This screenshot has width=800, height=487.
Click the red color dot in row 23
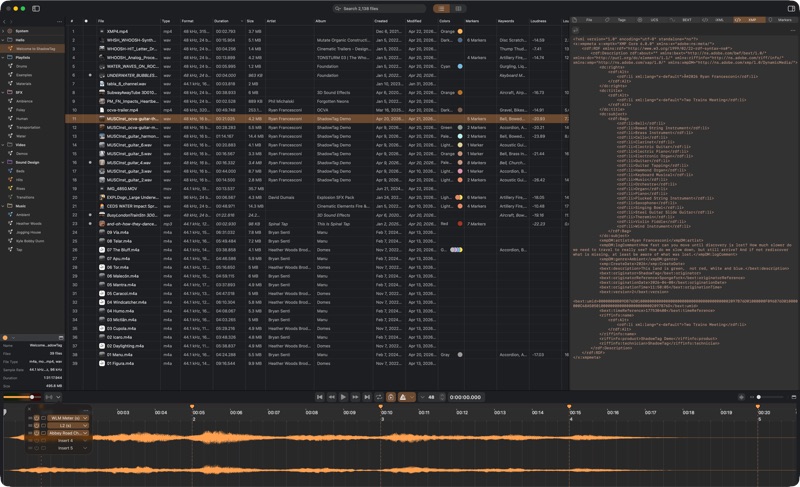click(x=460, y=223)
